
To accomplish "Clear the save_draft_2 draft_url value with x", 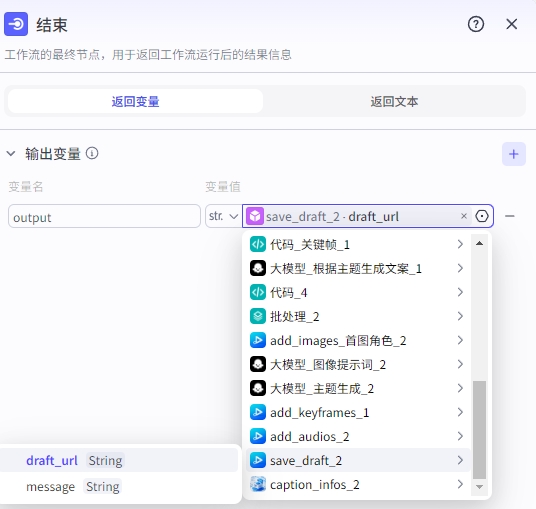I will tap(464, 216).
